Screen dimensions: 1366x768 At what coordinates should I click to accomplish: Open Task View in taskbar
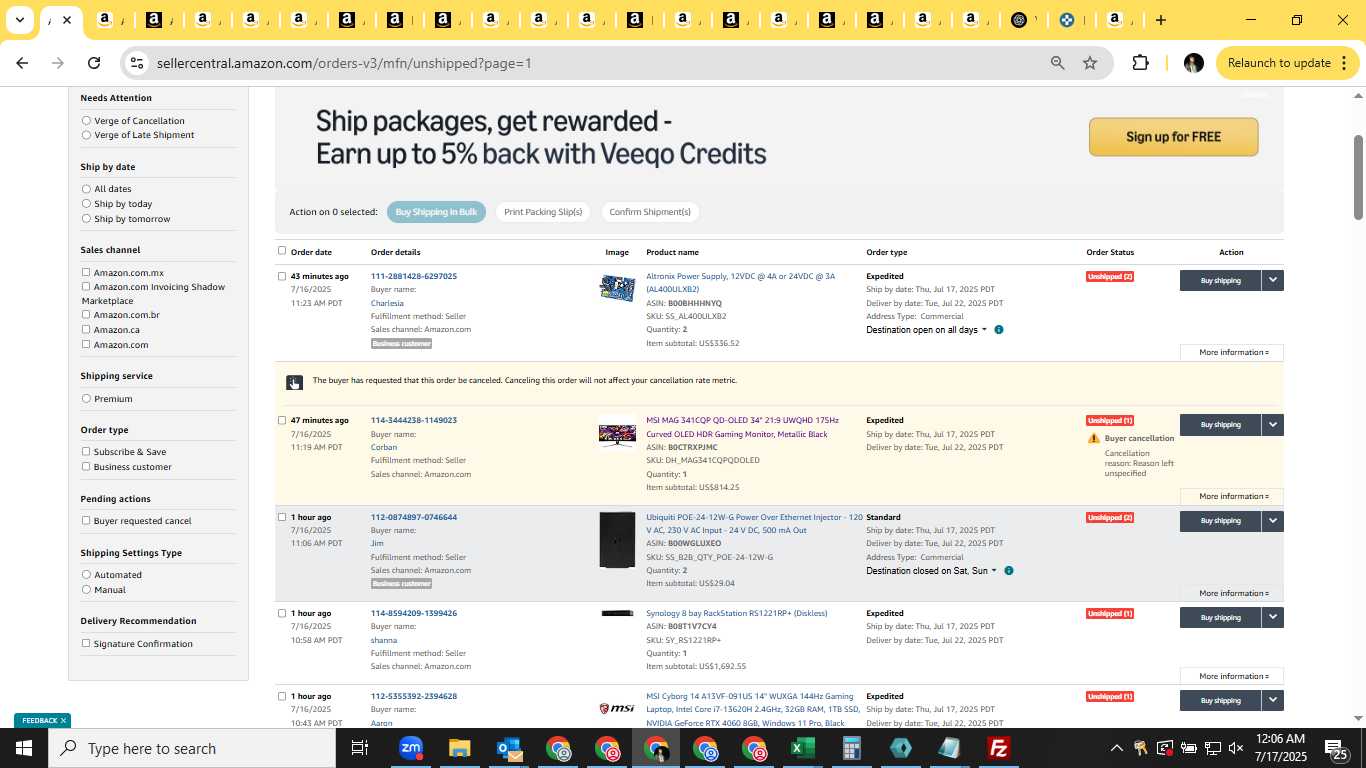click(360, 748)
